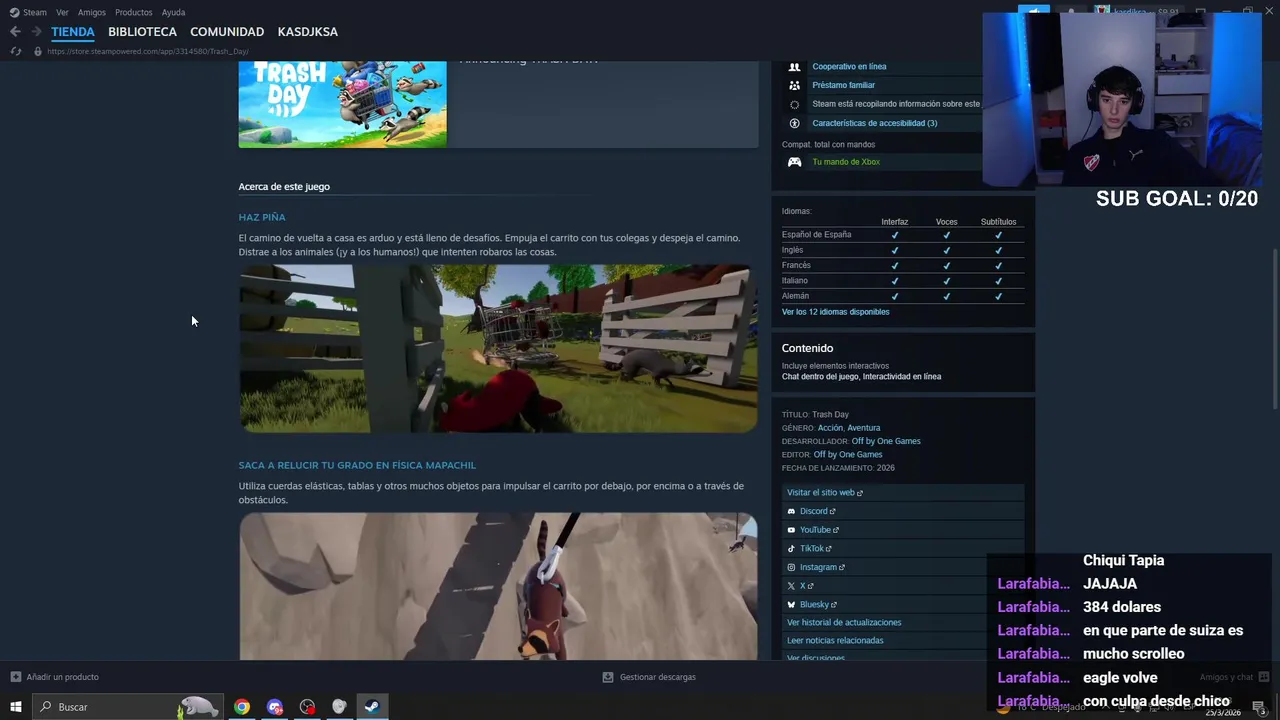Image resolution: width=1280 pixels, height=720 pixels.
Task: Open the Amigos menu
Action: [92, 12]
